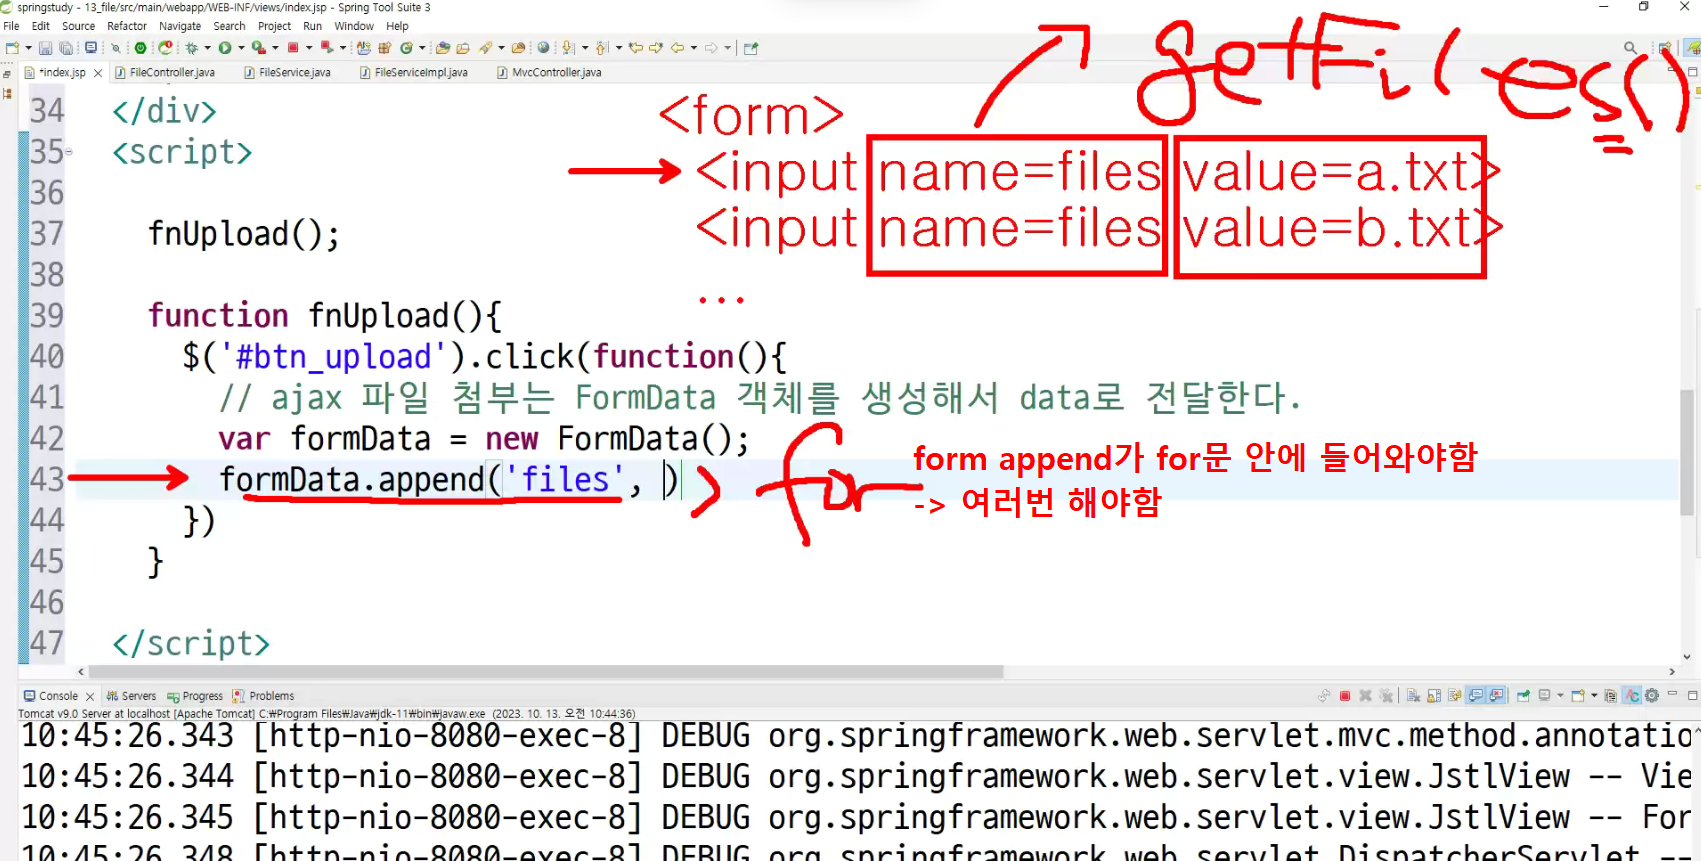
Task: Click the editor horizontal scrollbar
Action: click(546, 672)
